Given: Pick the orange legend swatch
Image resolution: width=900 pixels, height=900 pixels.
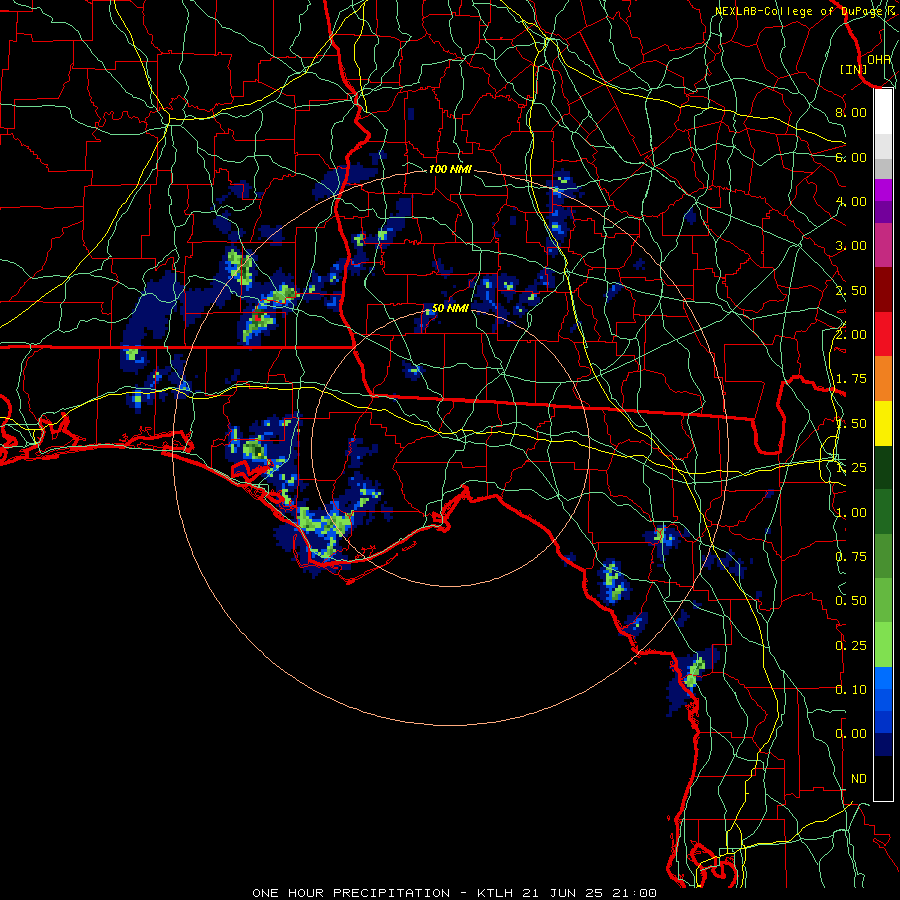Looking at the screenshot, I should coord(883,379).
